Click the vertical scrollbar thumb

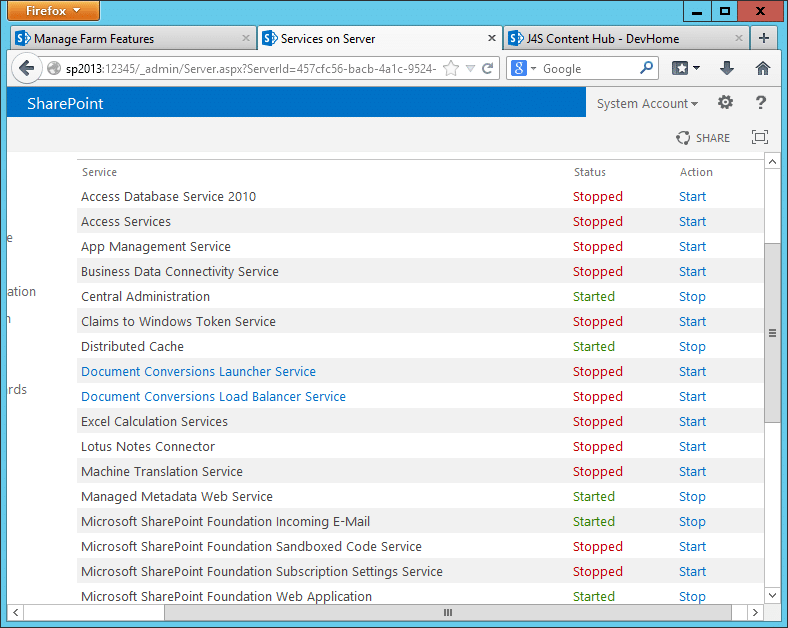pyautogui.click(x=772, y=333)
